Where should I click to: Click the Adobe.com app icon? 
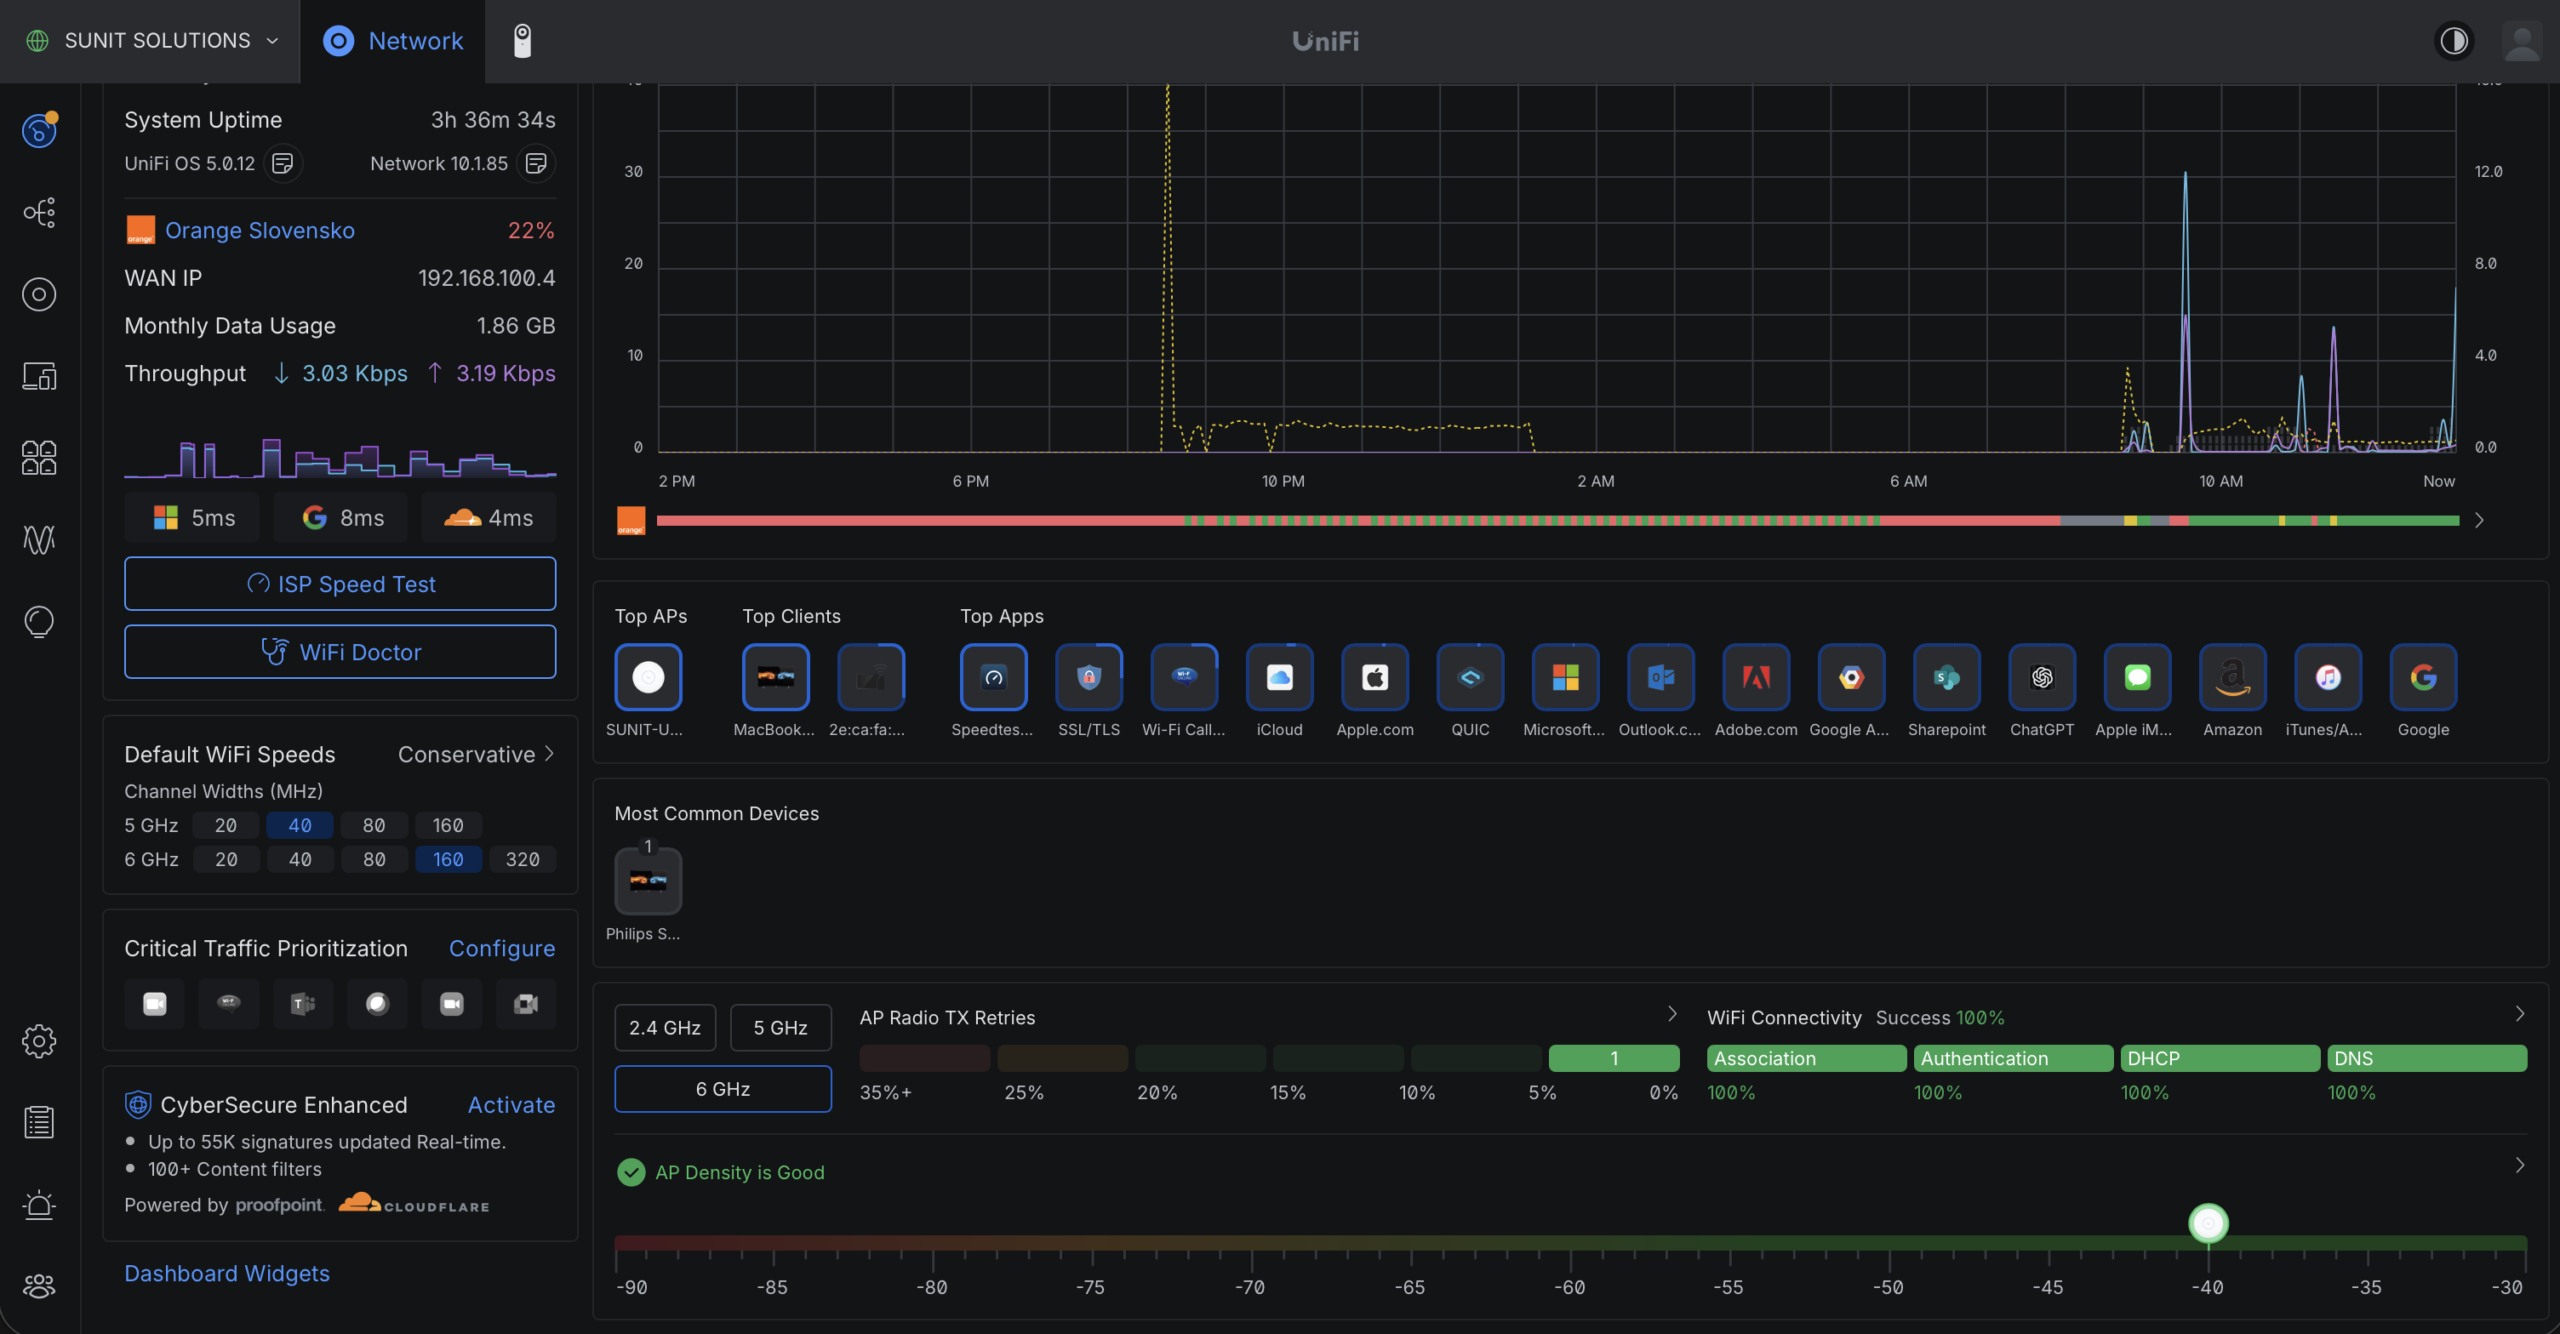[1755, 677]
